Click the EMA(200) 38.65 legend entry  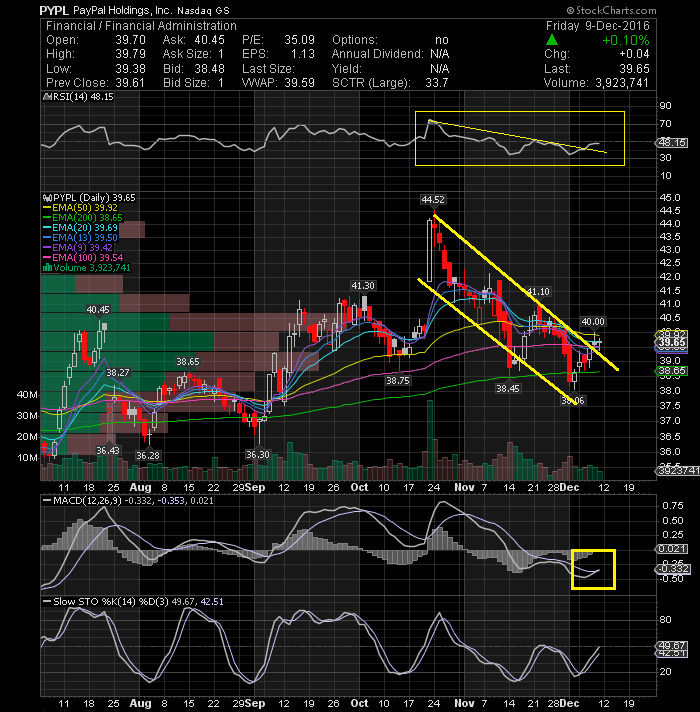click(83, 218)
